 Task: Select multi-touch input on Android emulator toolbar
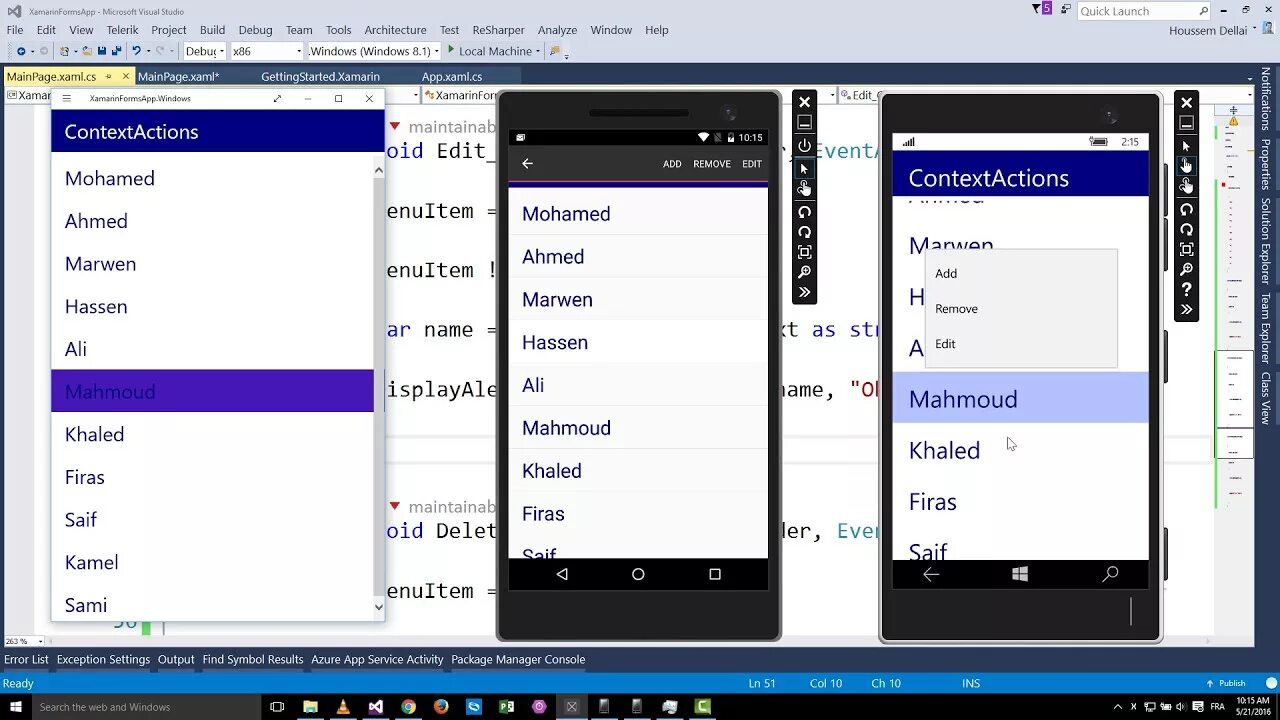click(x=804, y=189)
